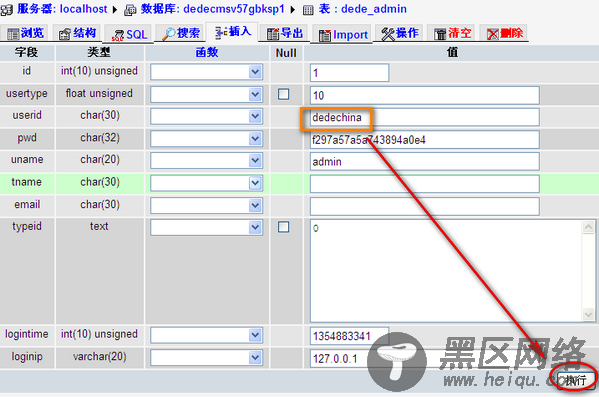
Task: Click the id value field
Action: coord(349,73)
